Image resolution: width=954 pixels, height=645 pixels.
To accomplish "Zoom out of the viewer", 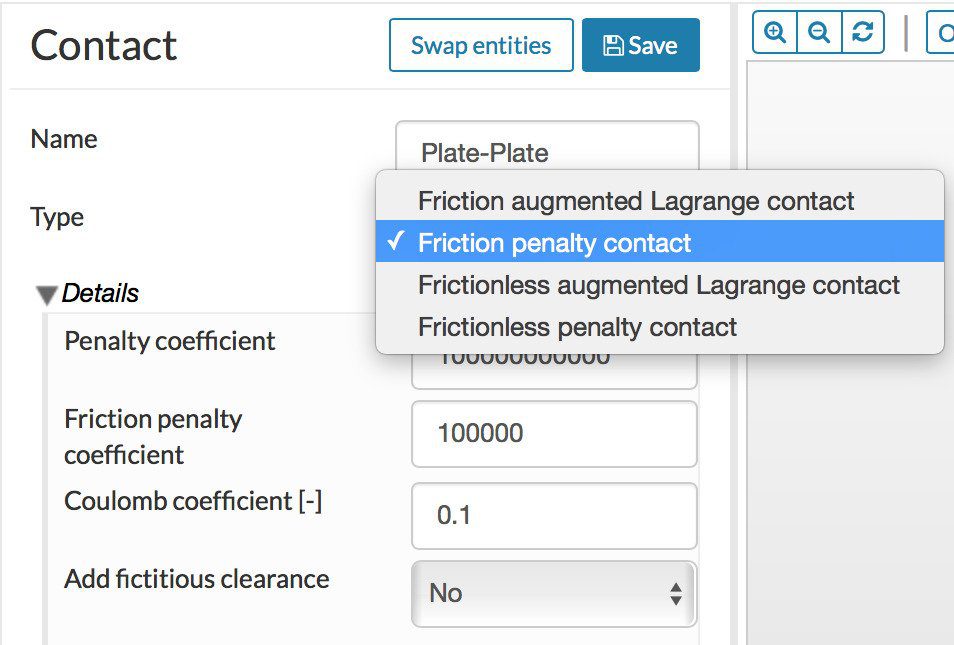I will tap(819, 33).
